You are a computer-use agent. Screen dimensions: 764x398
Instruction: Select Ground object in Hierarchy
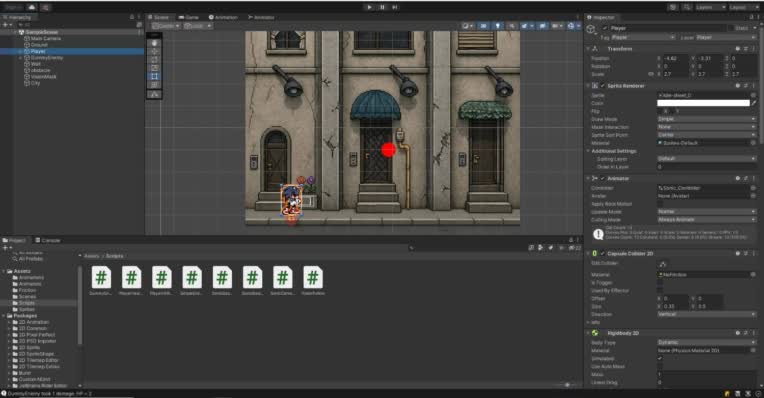39,44
